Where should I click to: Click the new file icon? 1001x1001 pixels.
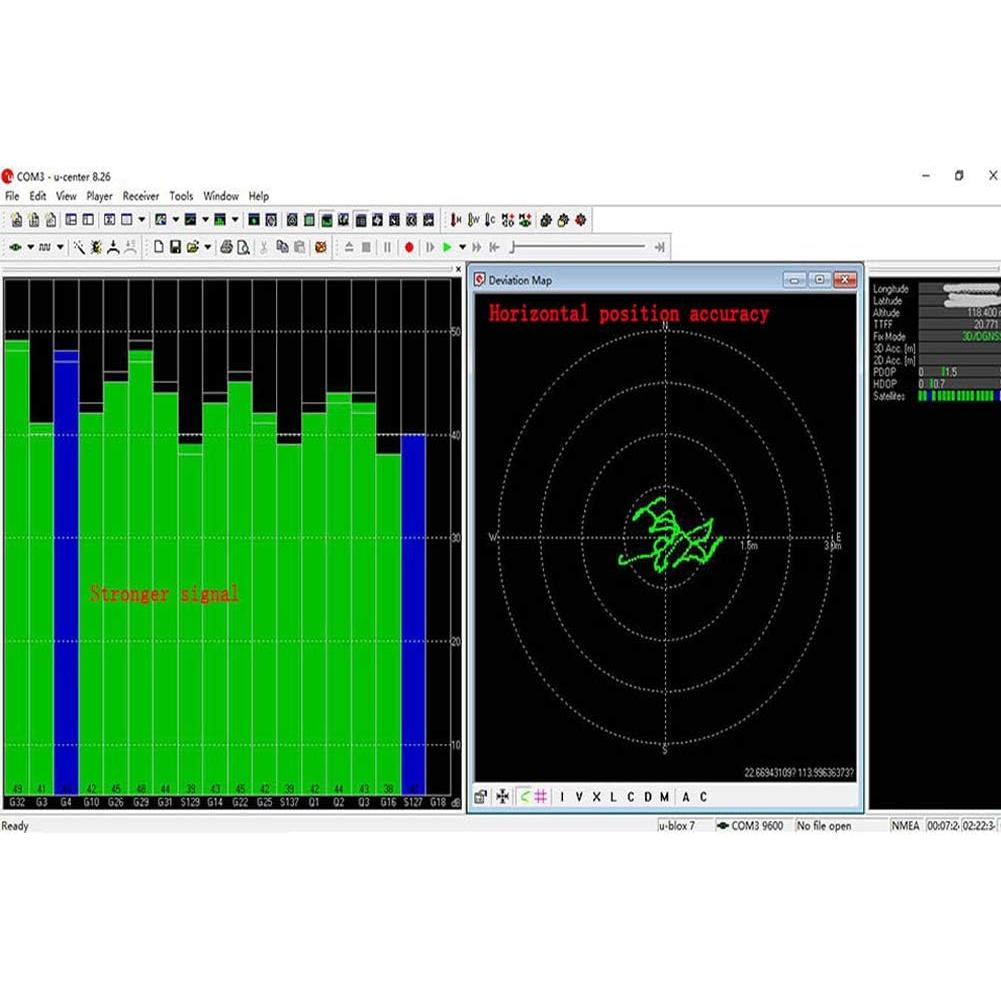[x=159, y=247]
